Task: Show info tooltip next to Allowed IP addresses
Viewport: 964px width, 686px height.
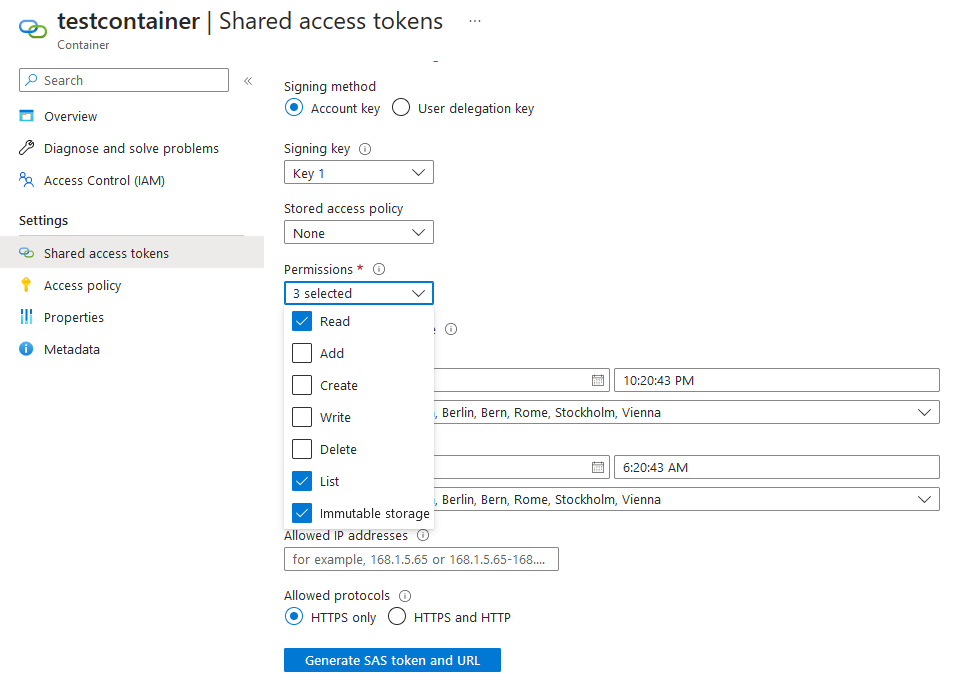Action: tap(423, 535)
